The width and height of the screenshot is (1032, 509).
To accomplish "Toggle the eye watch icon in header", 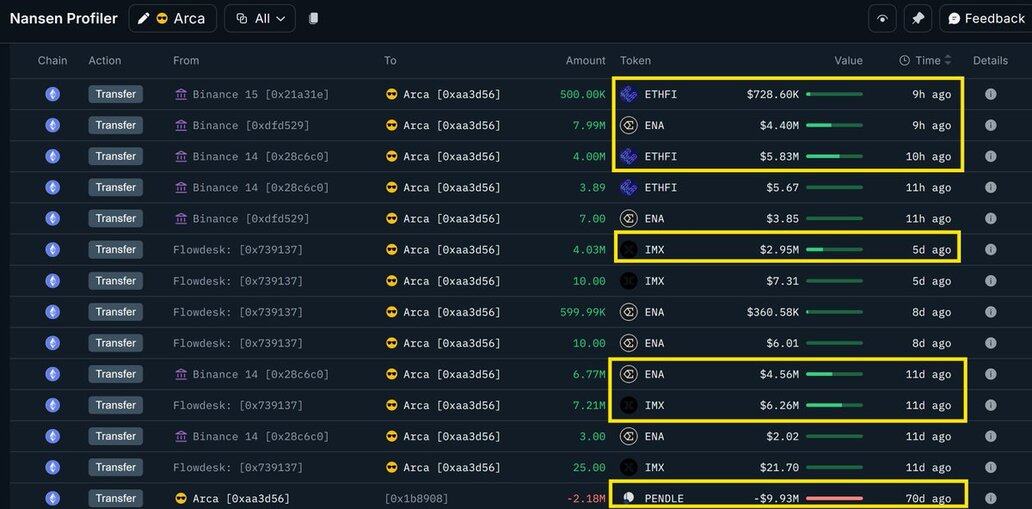I will coord(881,19).
